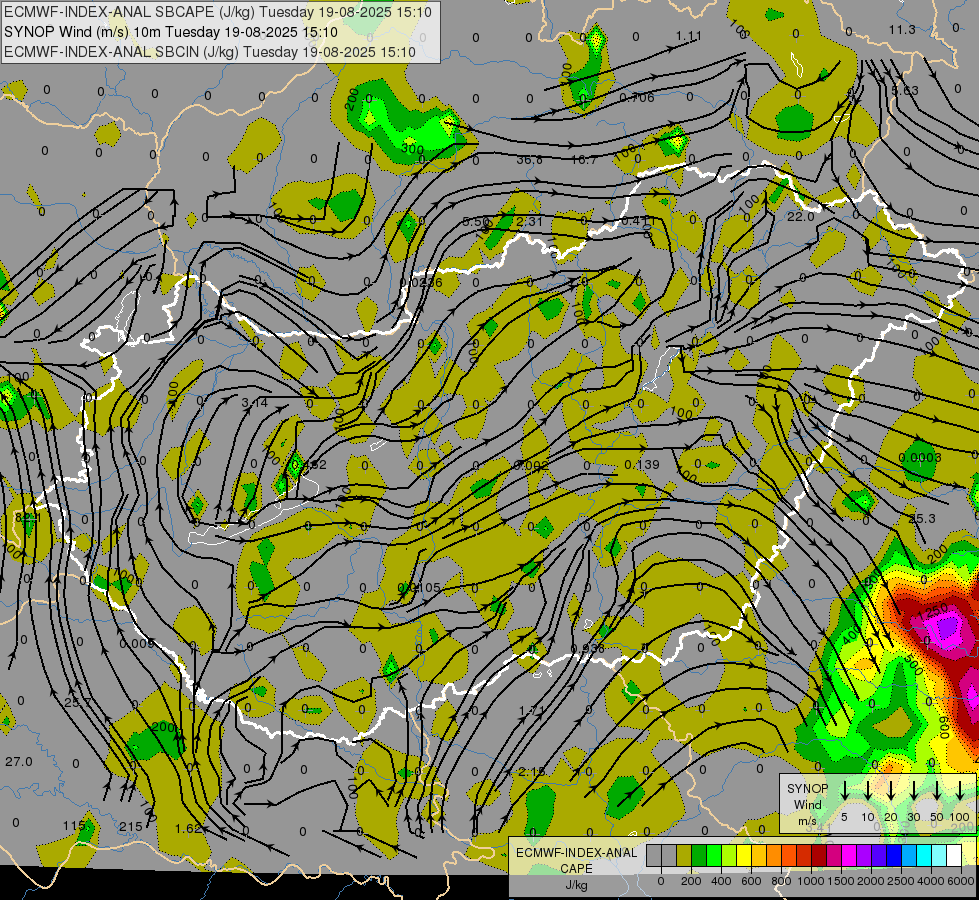Screen dimensions: 979x900
Task: Pick the dark red swatch in the CAPE legend
Action: (819, 856)
